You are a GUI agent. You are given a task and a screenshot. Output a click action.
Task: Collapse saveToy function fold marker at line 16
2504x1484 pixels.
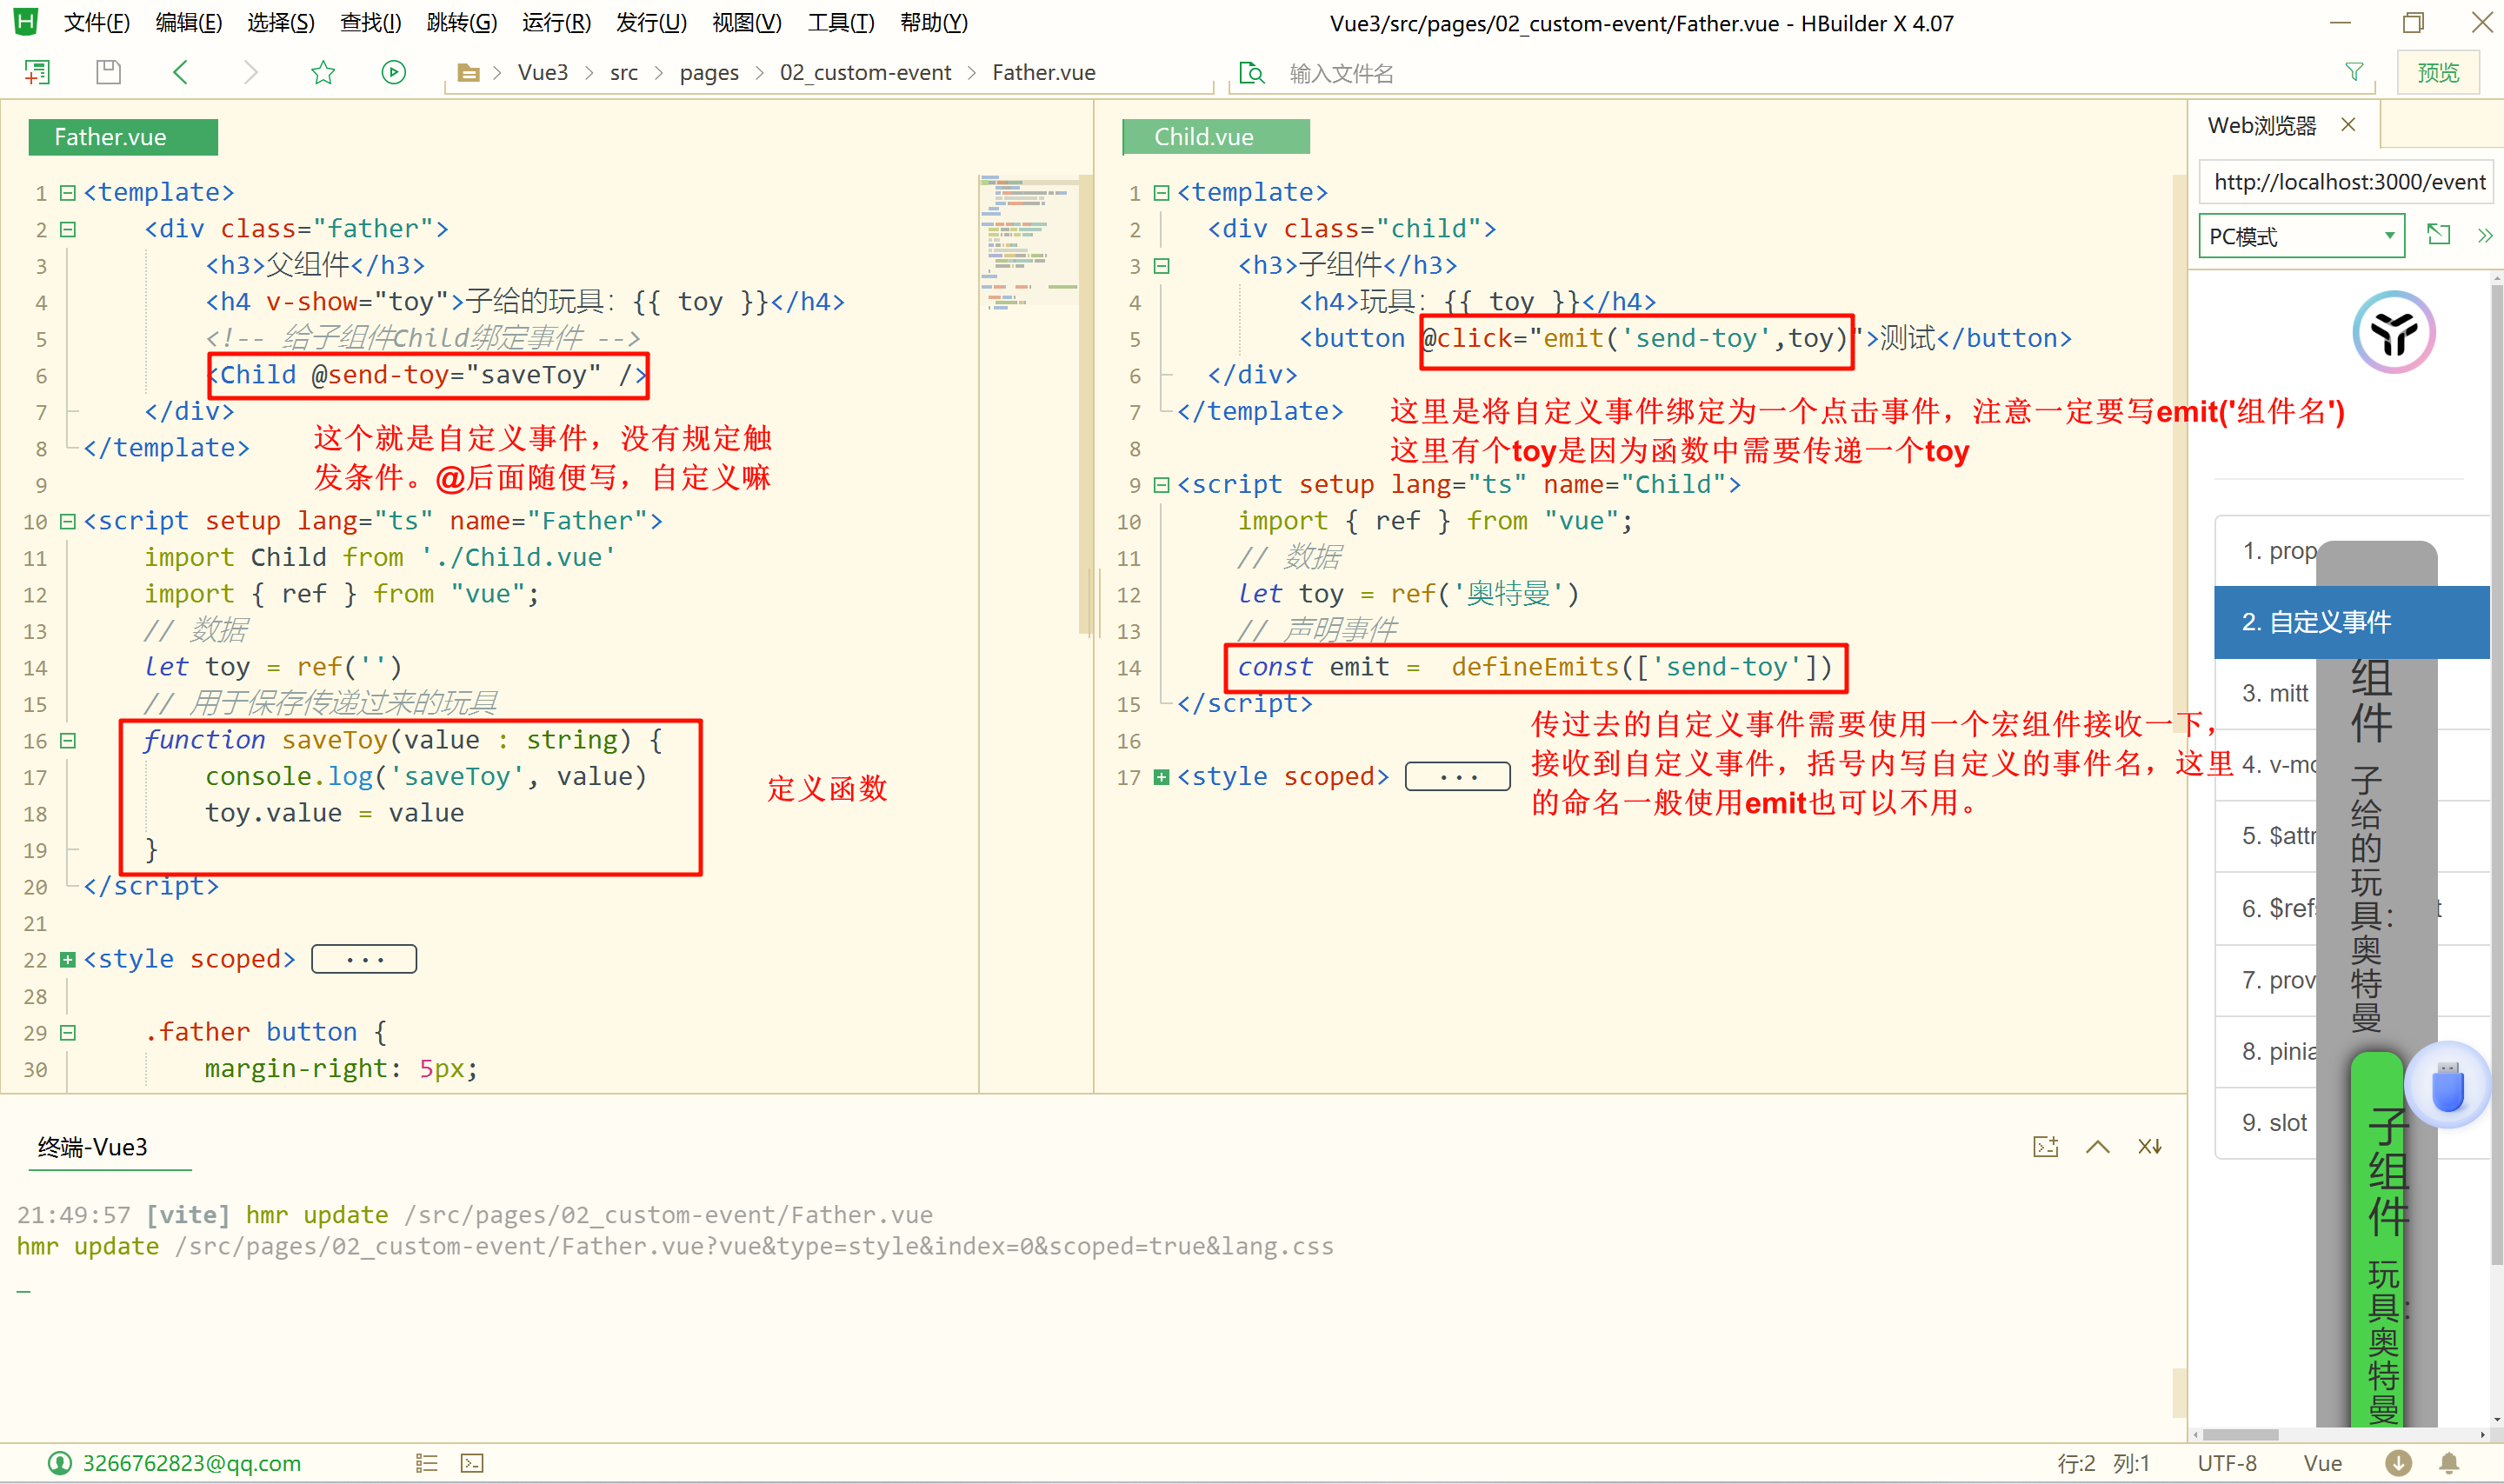pyautogui.click(x=68, y=740)
